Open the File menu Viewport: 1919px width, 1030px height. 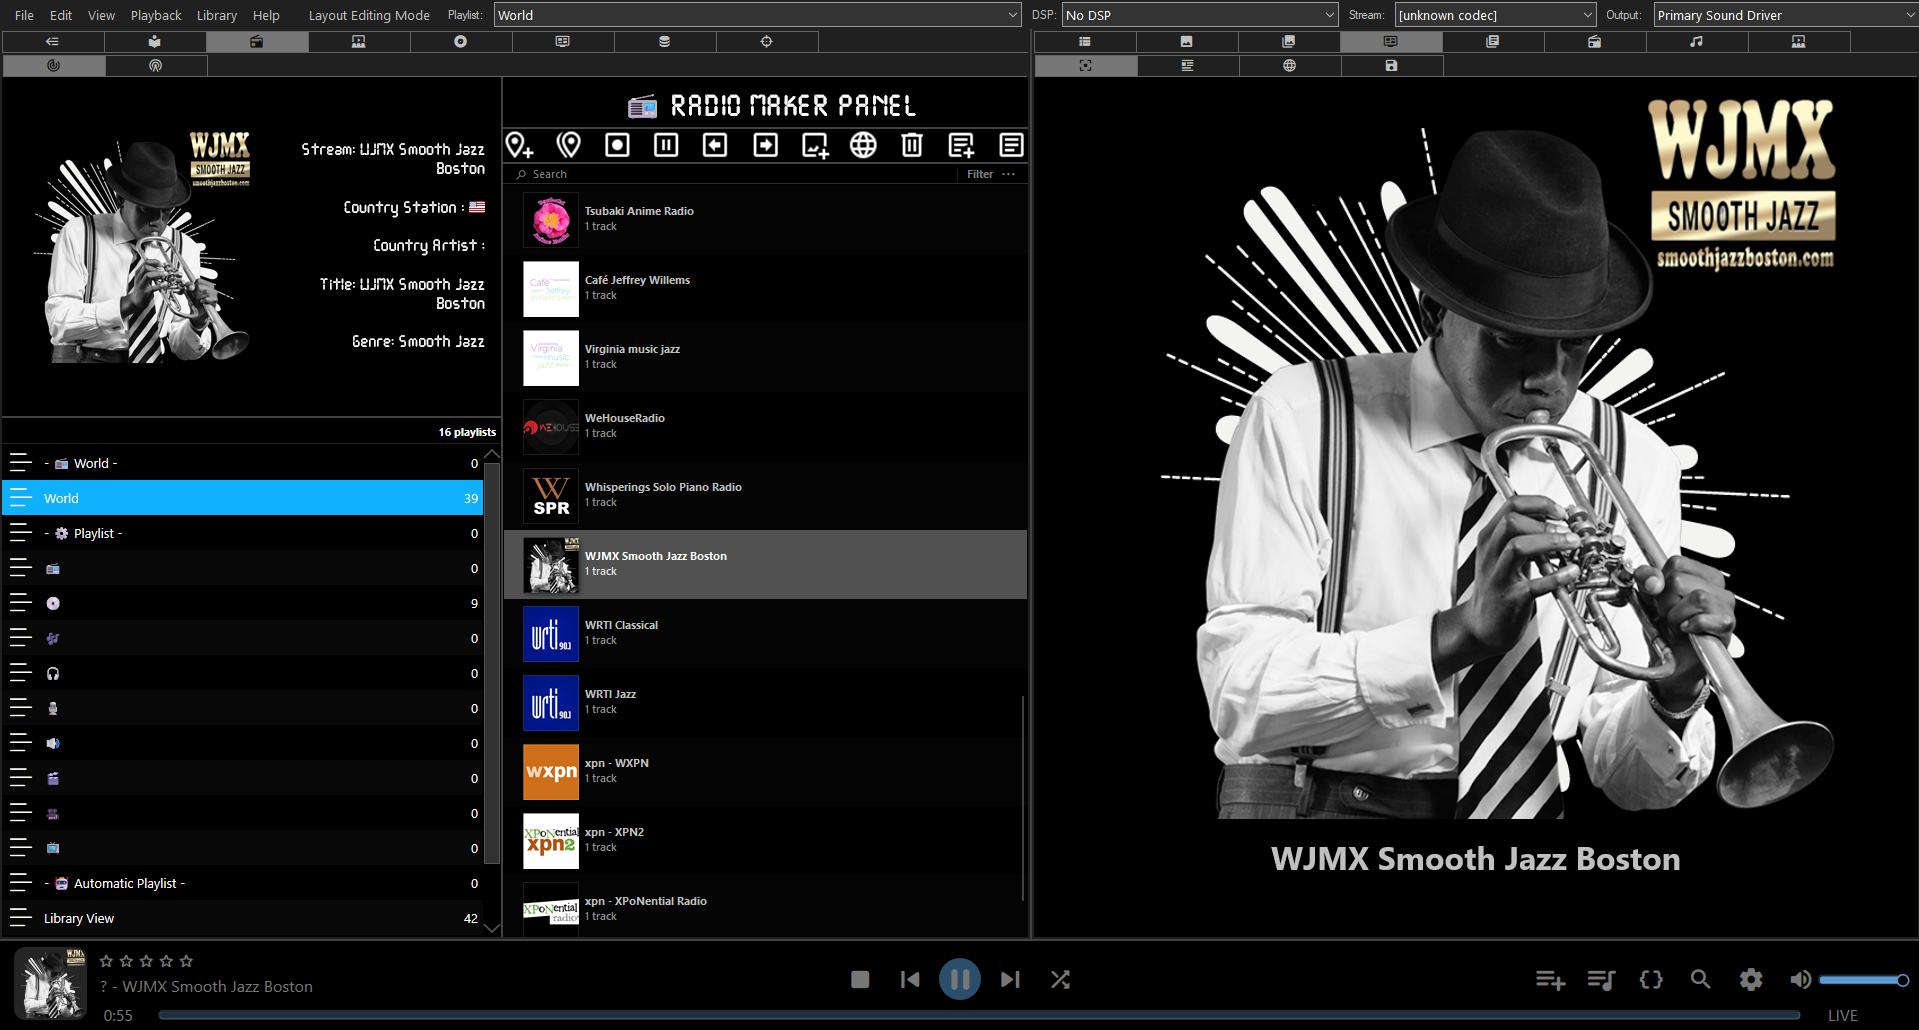[25, 15]
